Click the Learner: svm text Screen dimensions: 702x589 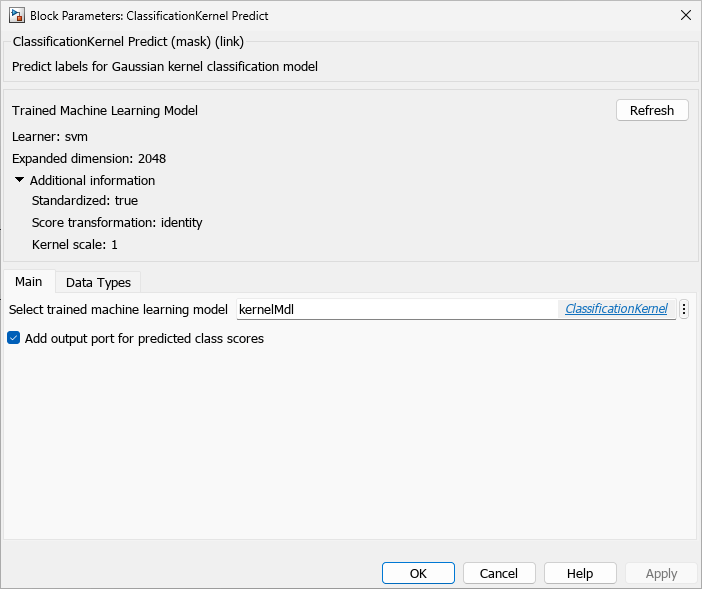[x=50, y=136]
